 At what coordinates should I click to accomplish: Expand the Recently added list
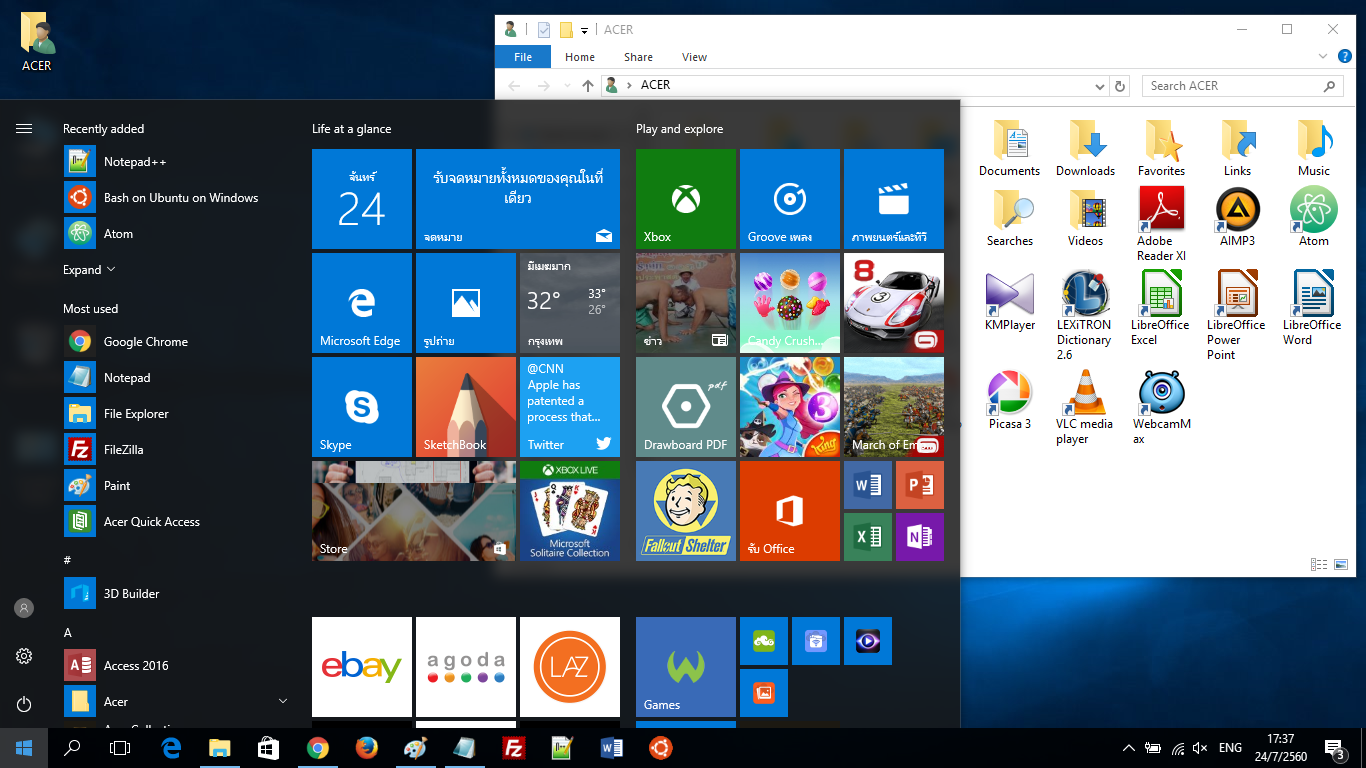(90, 270)
